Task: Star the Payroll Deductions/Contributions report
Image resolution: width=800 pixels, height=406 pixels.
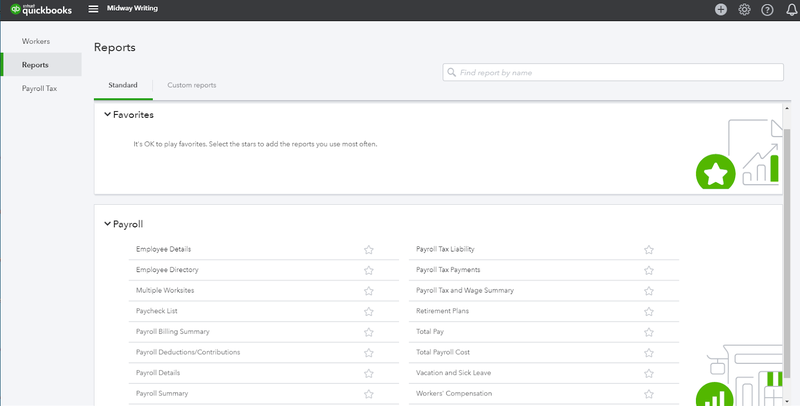Action: coord(369,352)
